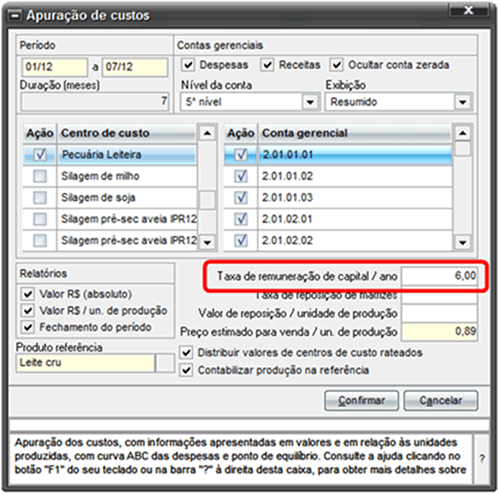Open the Produto referência lookup button
The height and width of the screenshot is (494, 500).
pos(165,363)
